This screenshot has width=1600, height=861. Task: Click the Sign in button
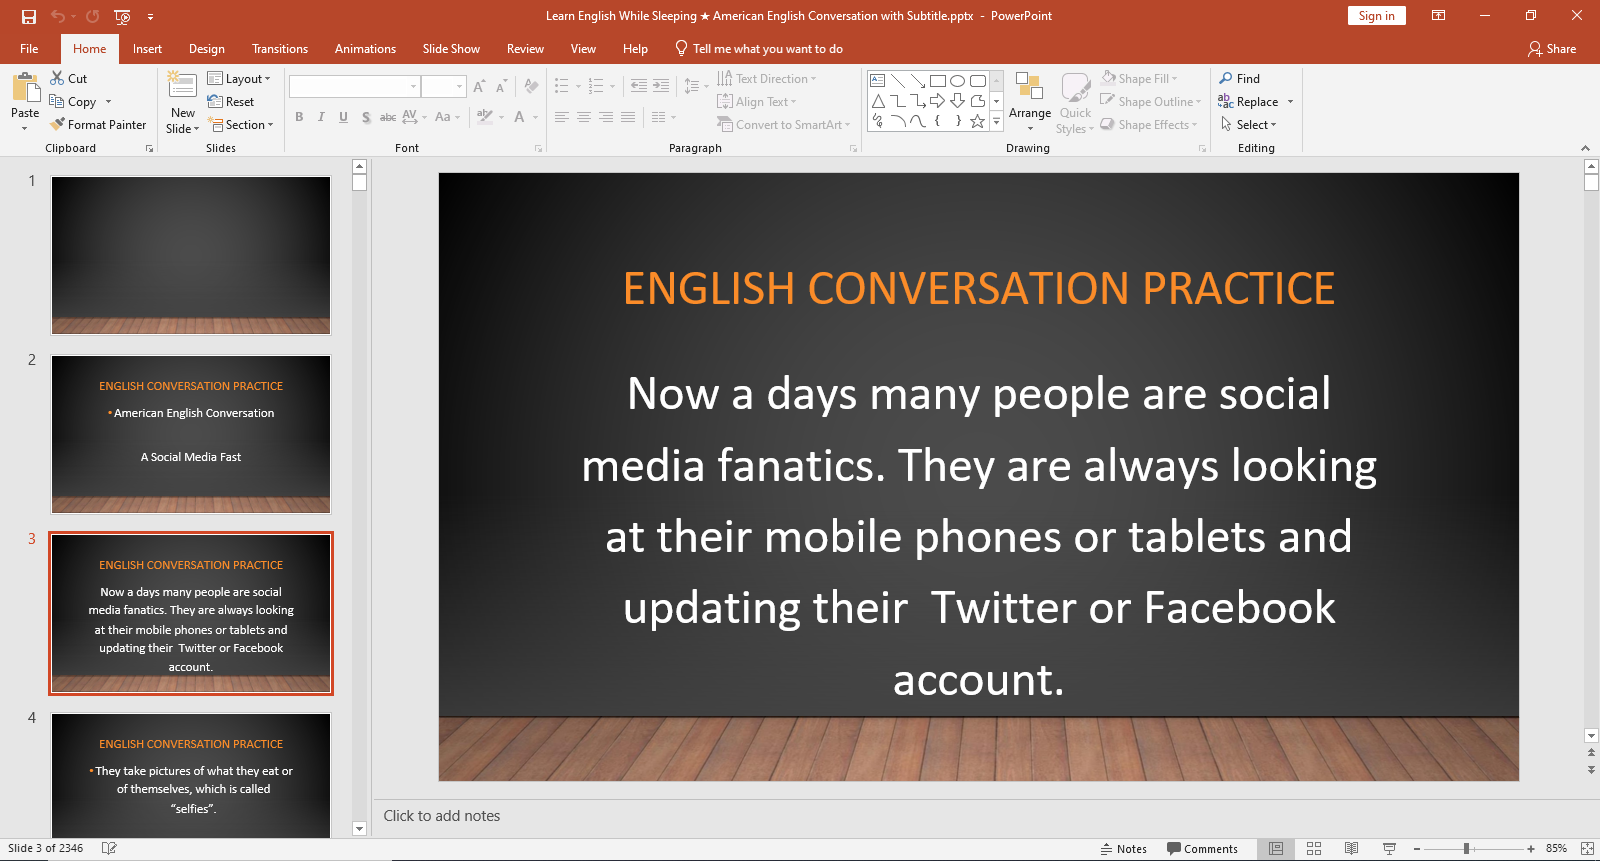pos(1376,15)
